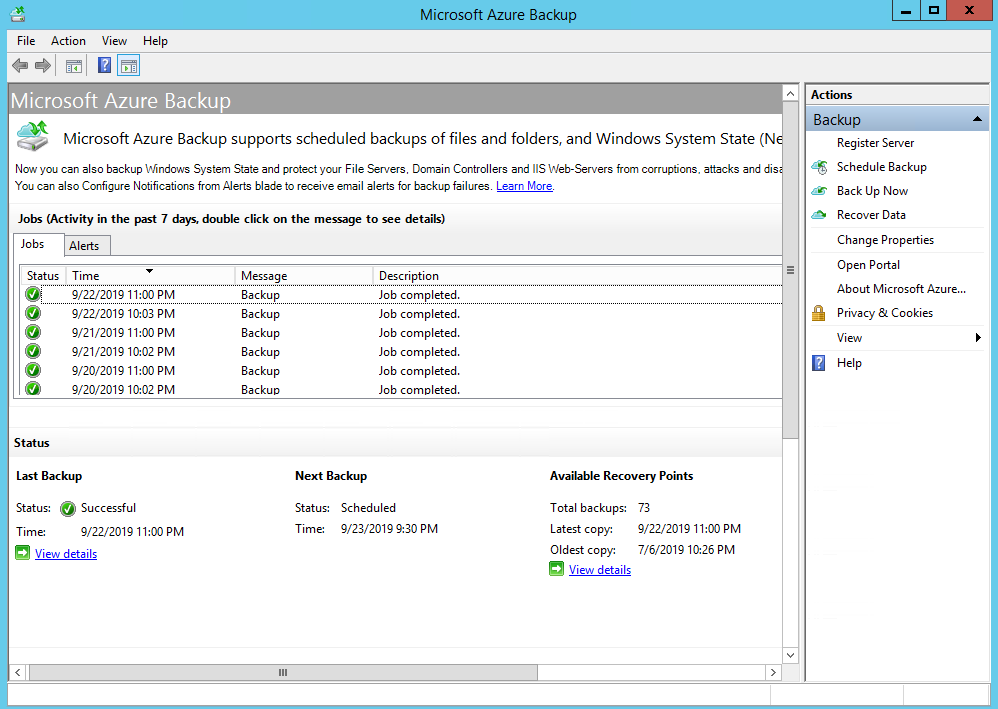Click the vertical scrollbar thumb
Image resolution: width=998 pixels, height=709 pixels.
[790, 270]
